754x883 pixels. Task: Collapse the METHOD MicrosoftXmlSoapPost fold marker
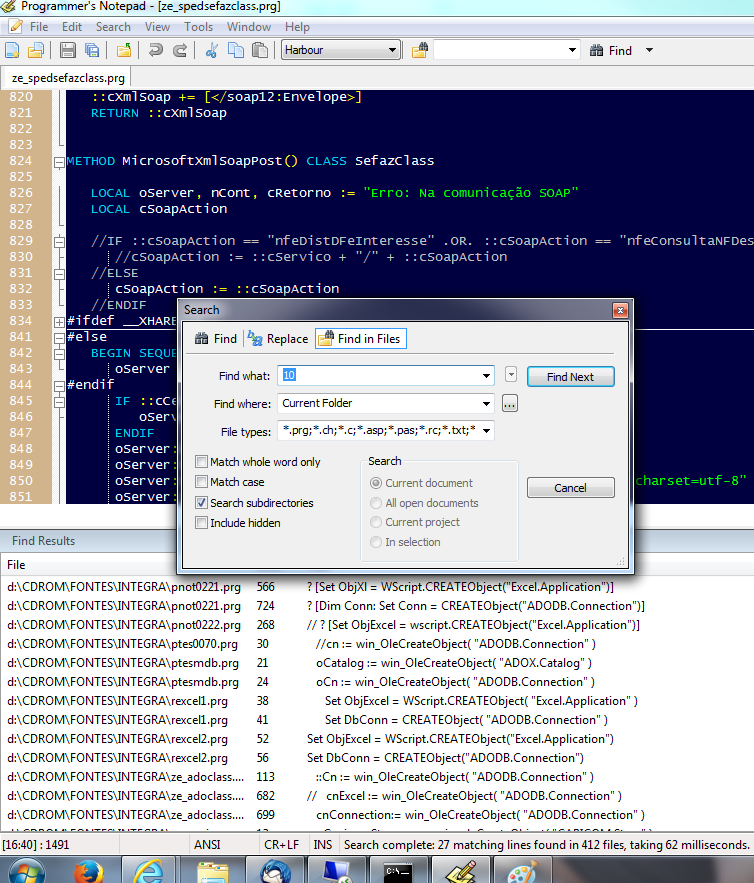click(x=58, y=161)
